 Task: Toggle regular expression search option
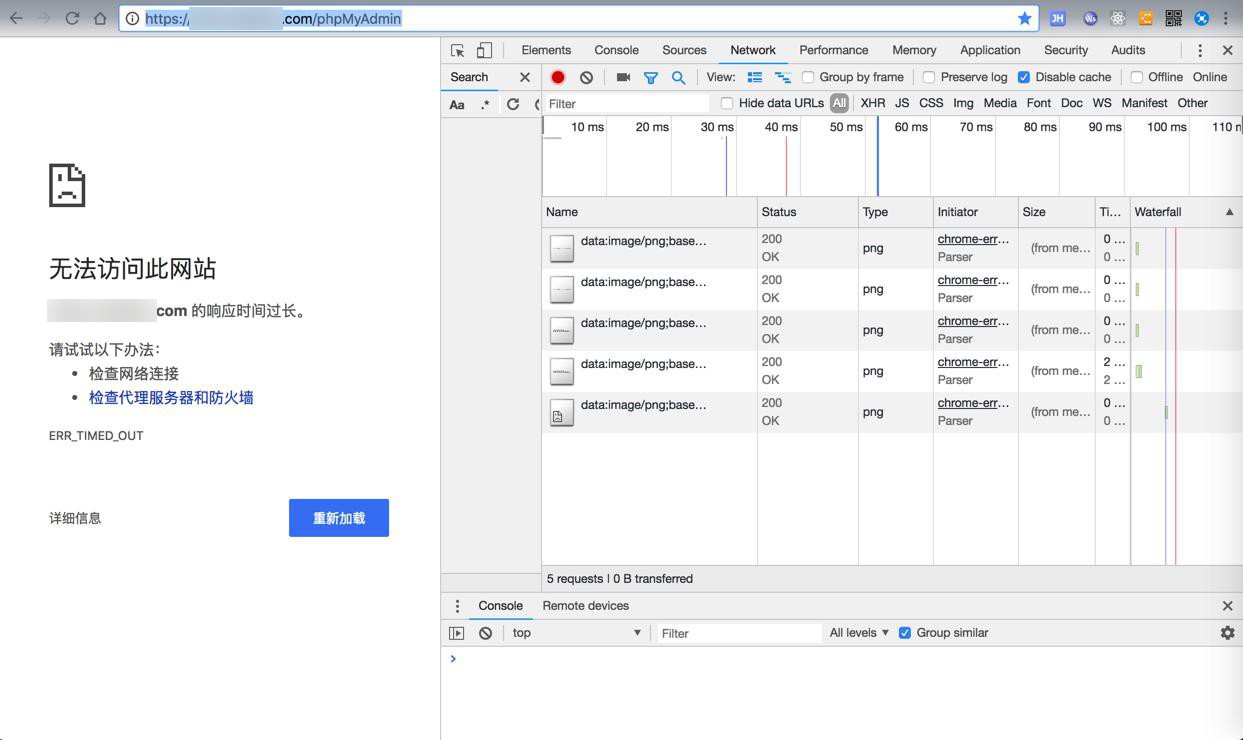pyautogui.click(x=485, y=104)
